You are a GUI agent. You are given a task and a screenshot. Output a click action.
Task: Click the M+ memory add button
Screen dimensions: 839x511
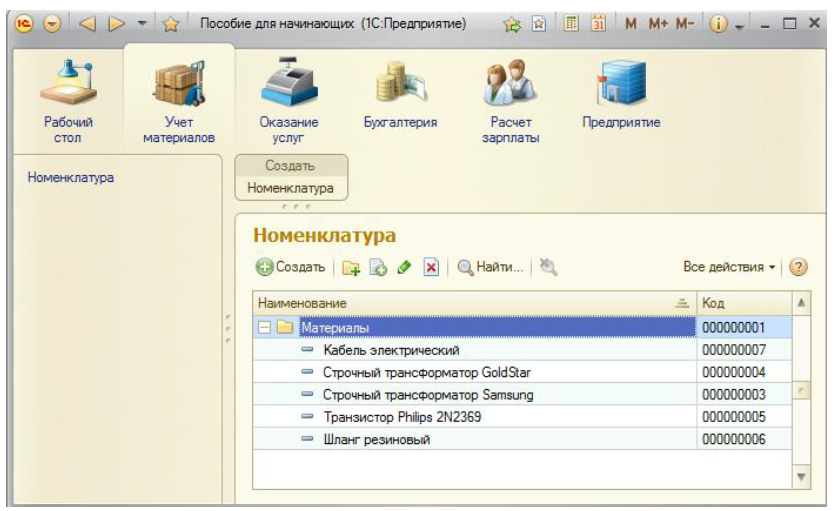click(658, 24)
